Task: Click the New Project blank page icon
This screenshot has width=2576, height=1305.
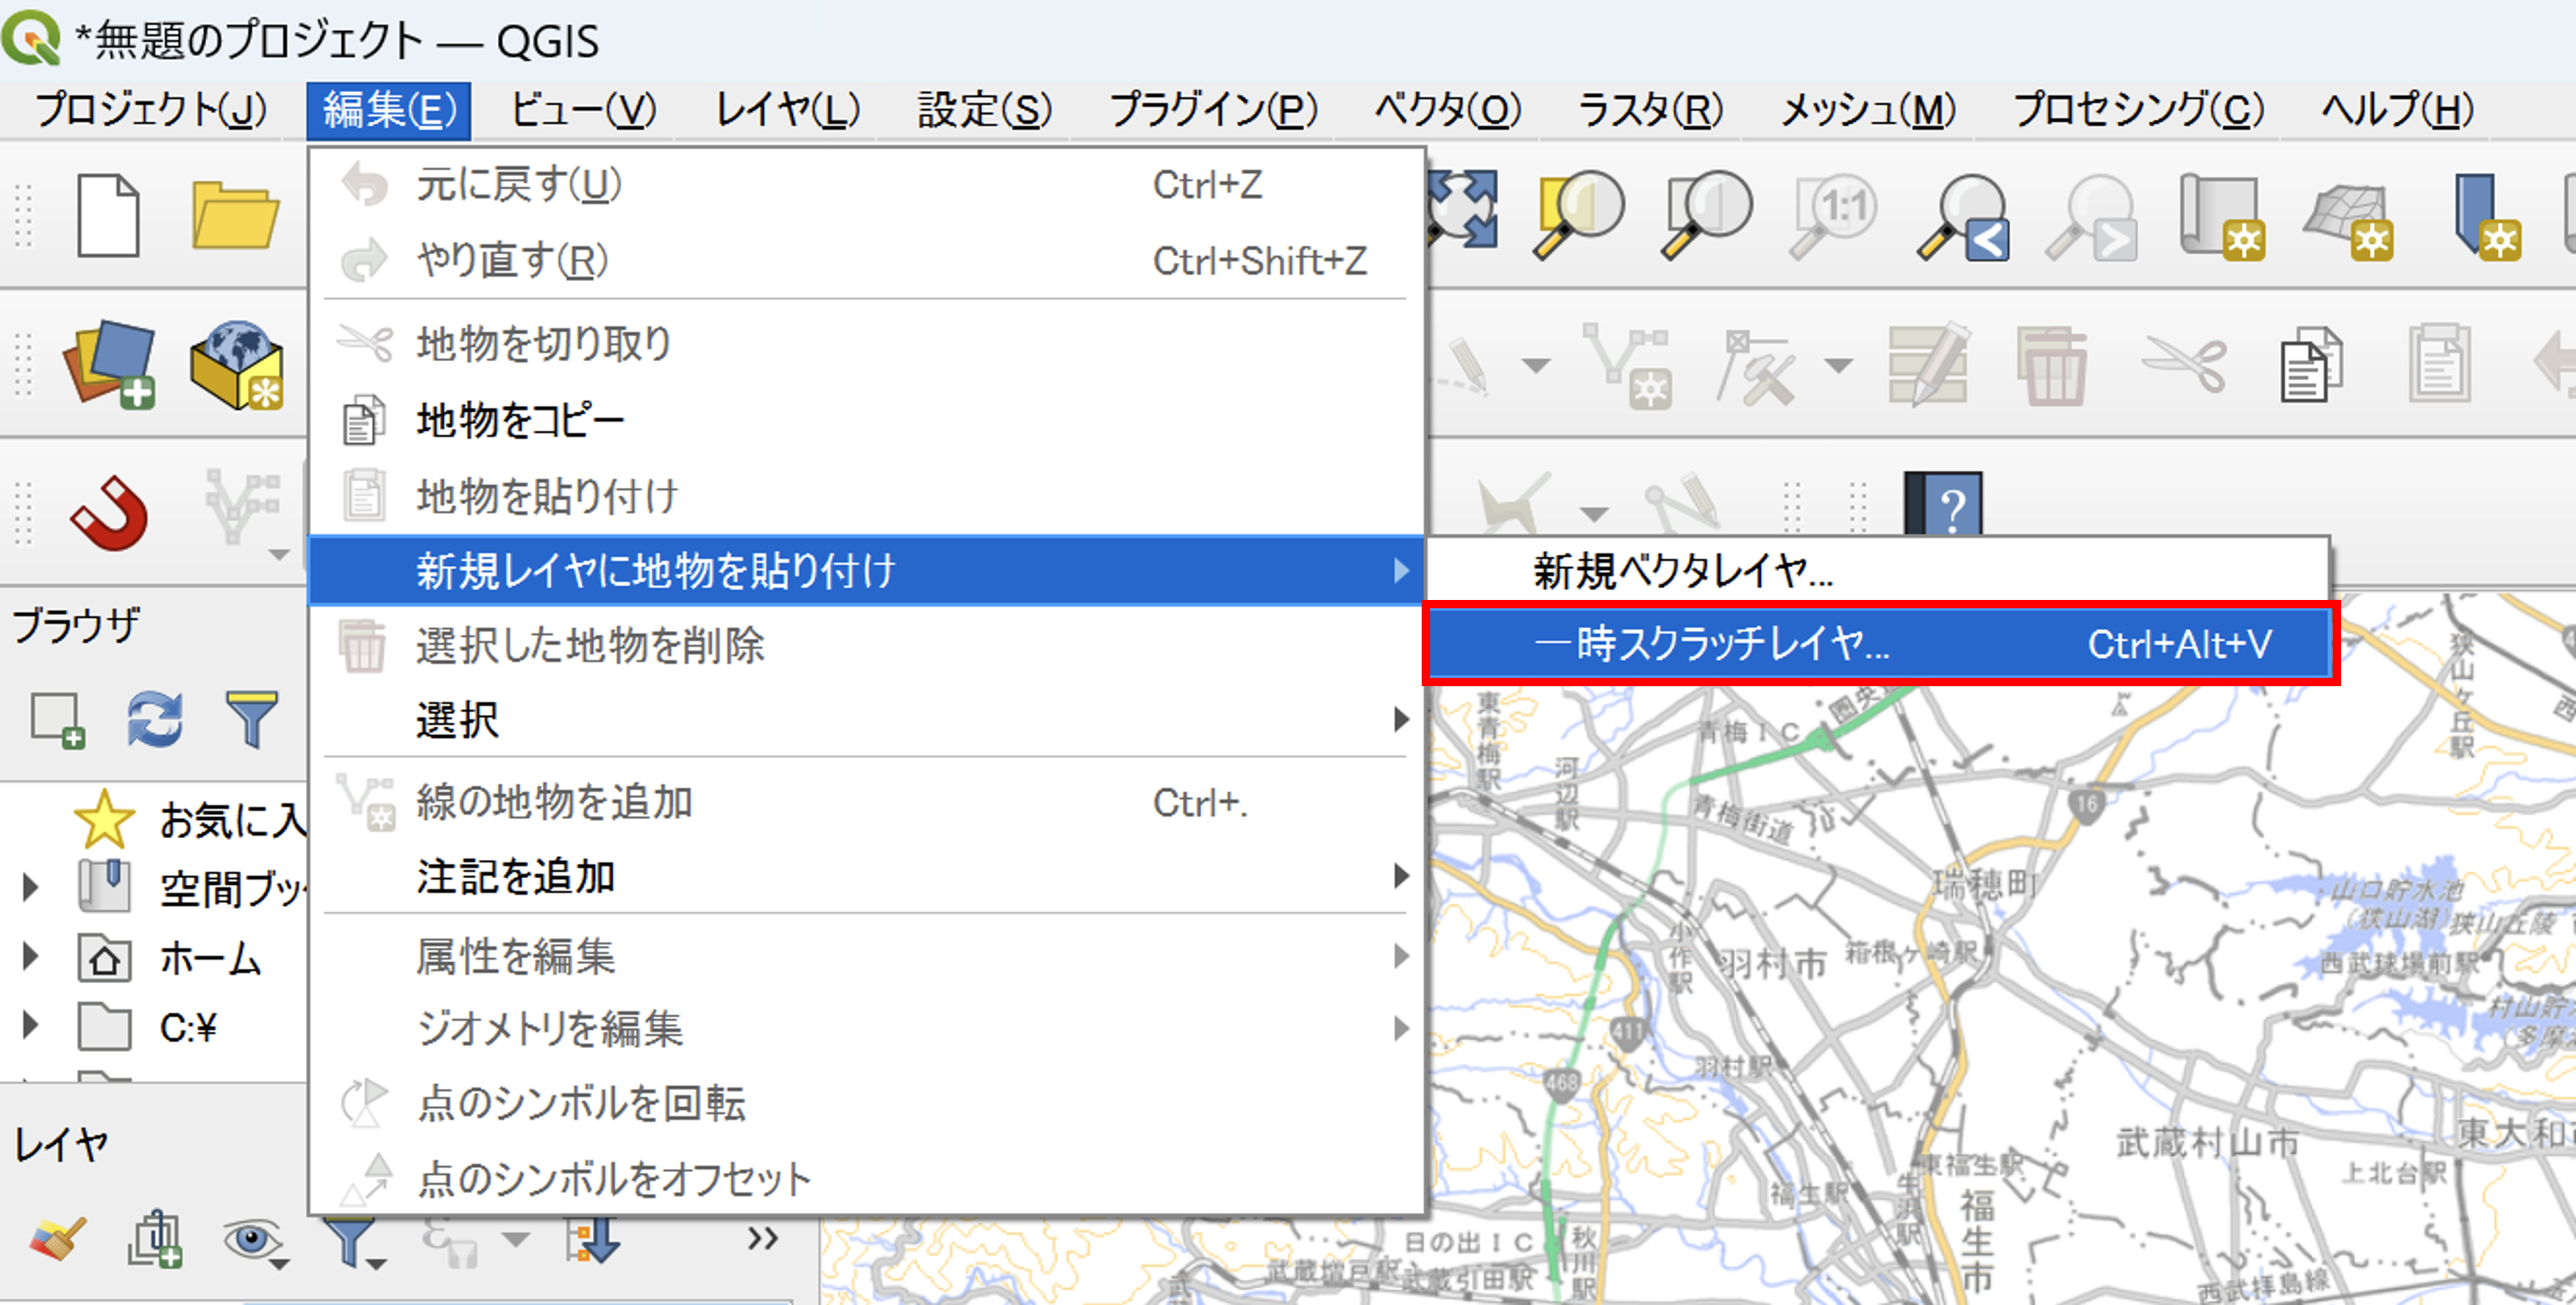Action: [x=108, y=215]
